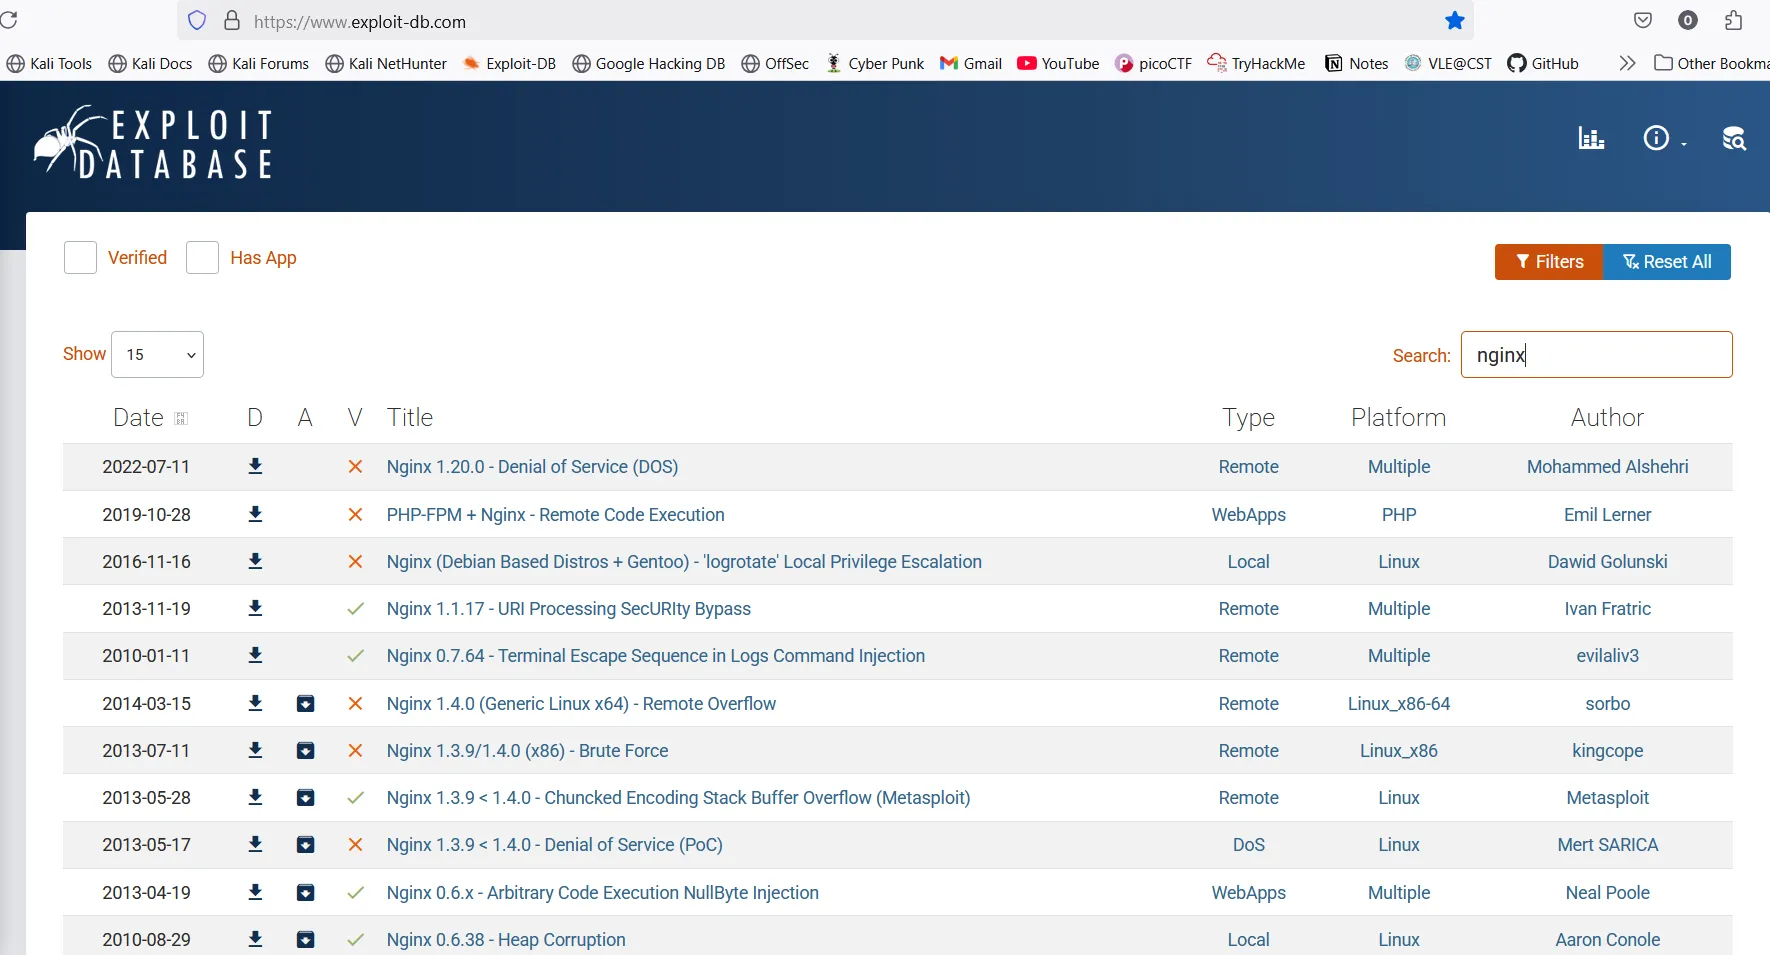Download the Nginx 1.3.9/1.4.0 Brute Force exploit

coord(255,750)
